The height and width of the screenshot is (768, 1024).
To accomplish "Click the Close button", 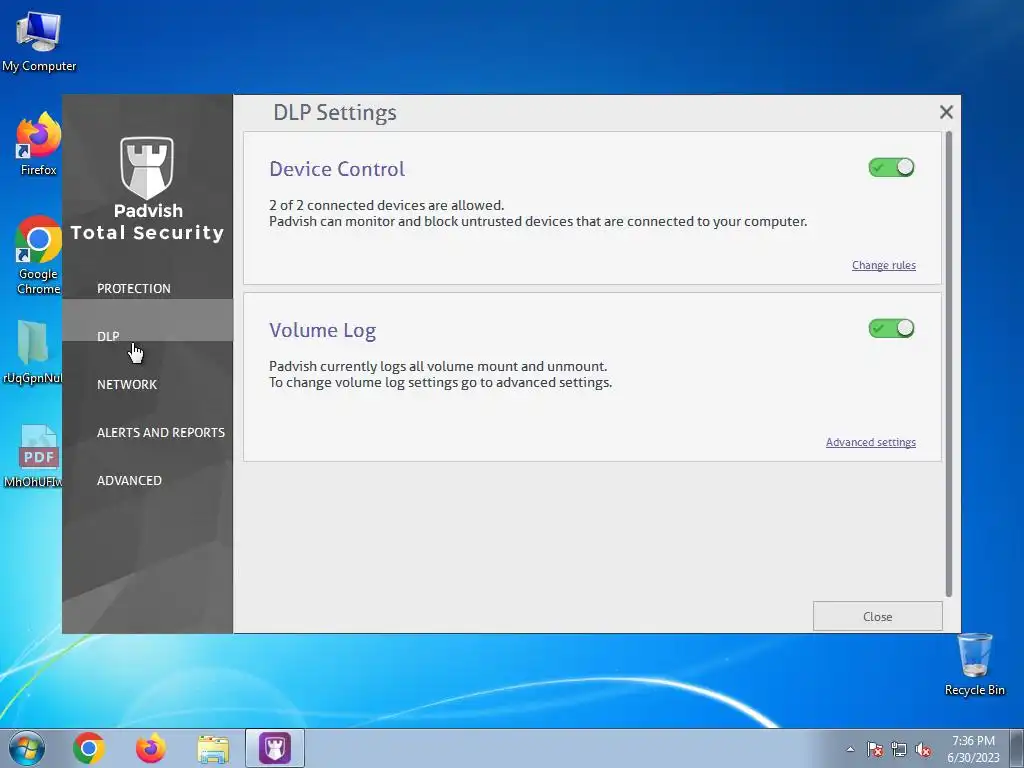I will click(x=877, y=616).
